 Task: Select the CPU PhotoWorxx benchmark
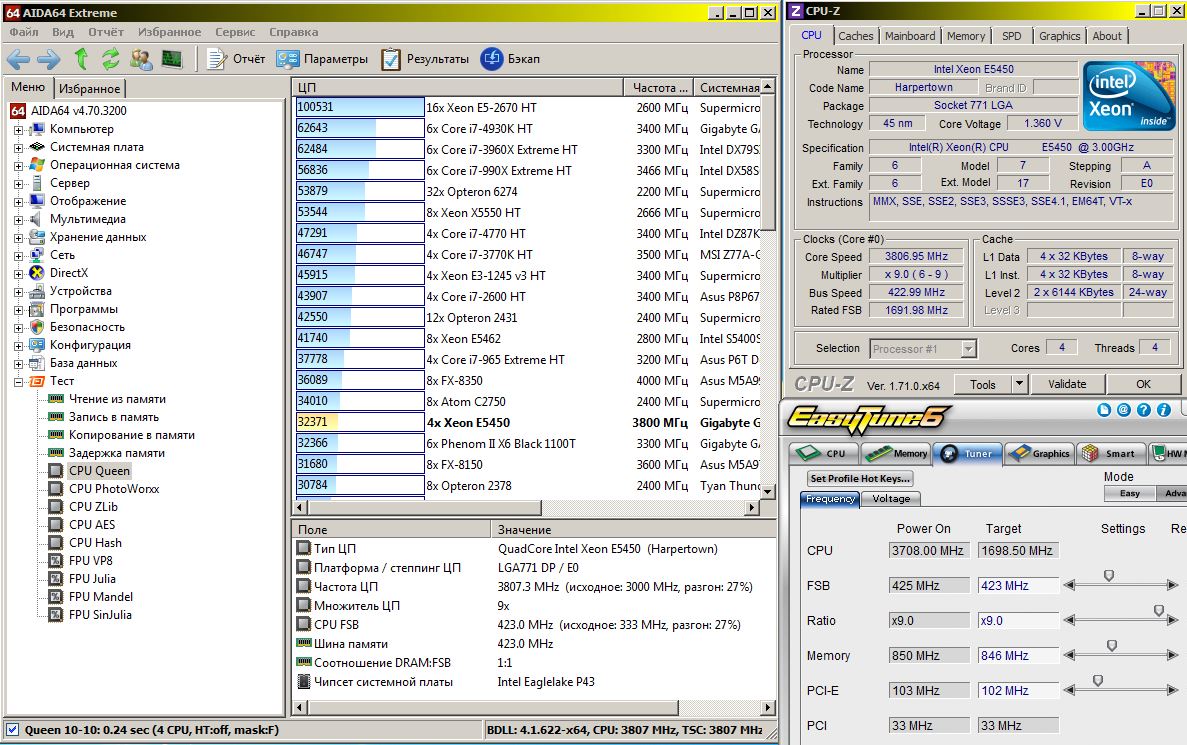click(x=114, y=489)
